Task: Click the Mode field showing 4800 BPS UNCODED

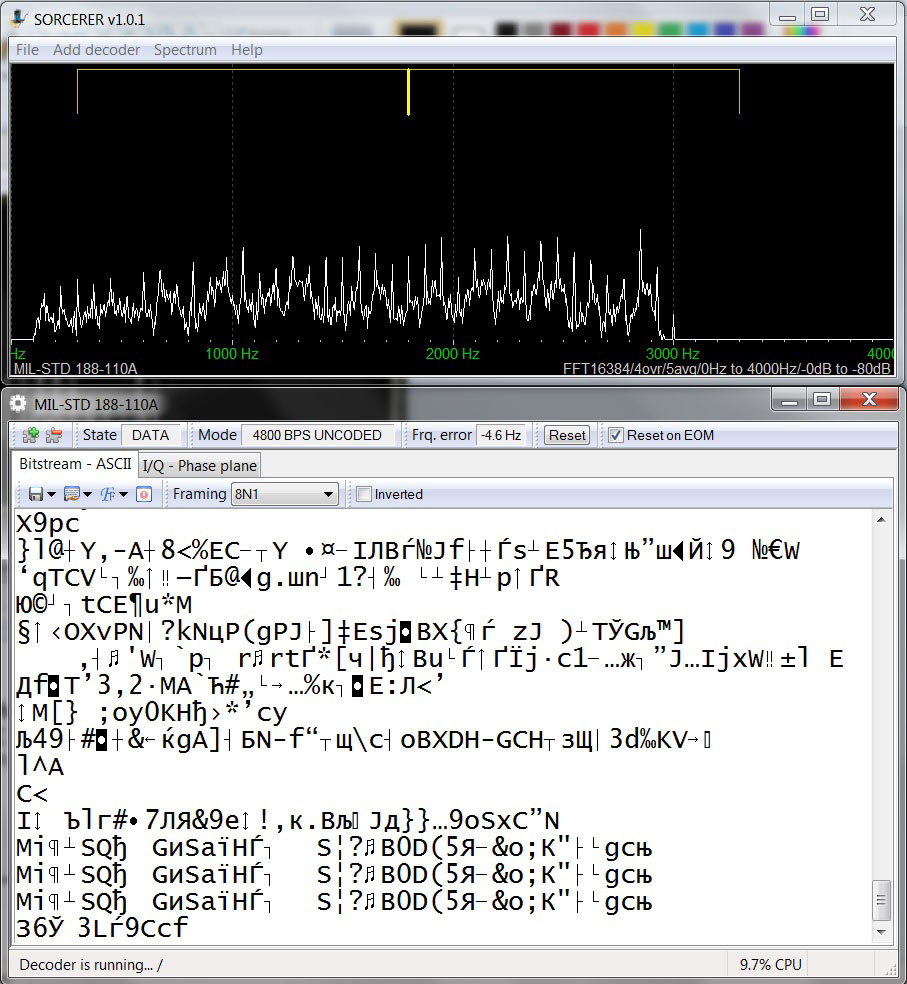Action: pos(317,435)
